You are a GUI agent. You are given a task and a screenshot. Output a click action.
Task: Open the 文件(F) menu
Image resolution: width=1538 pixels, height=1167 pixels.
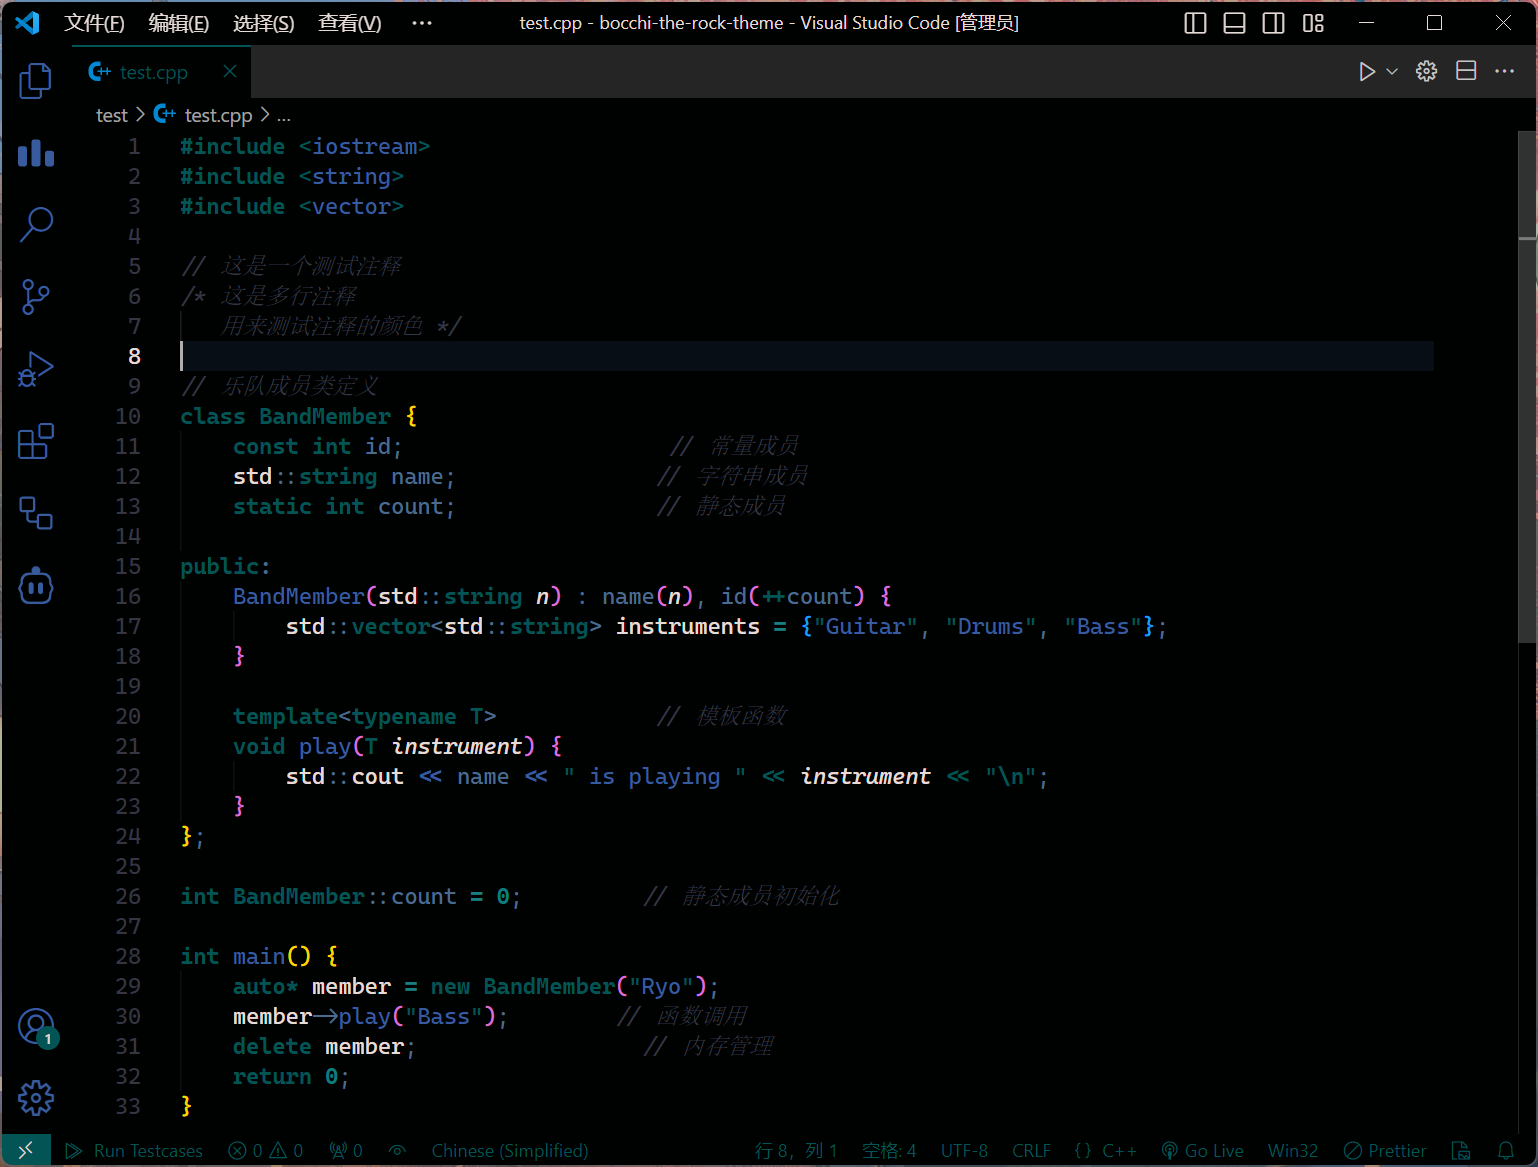click(94, 23)
